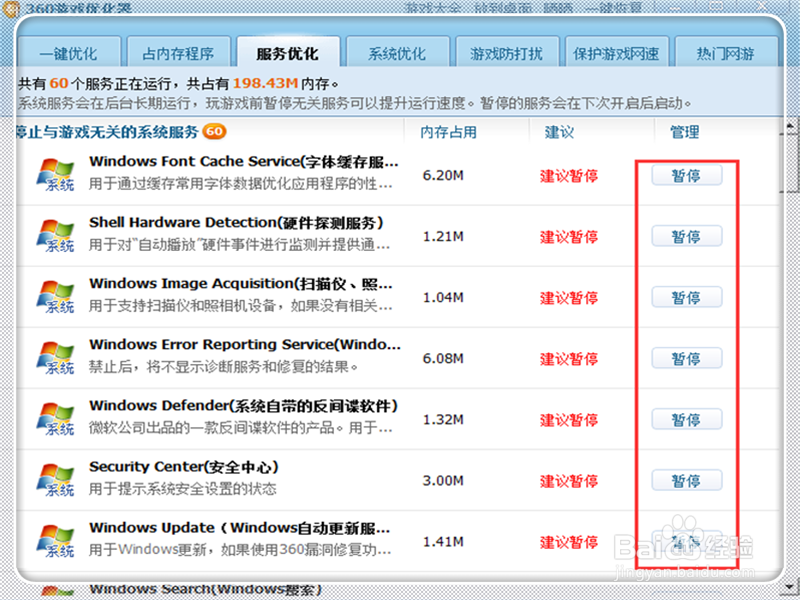Click the orange 60 services count badge
This screenshot has height=600, width=800.
point(214,132)
